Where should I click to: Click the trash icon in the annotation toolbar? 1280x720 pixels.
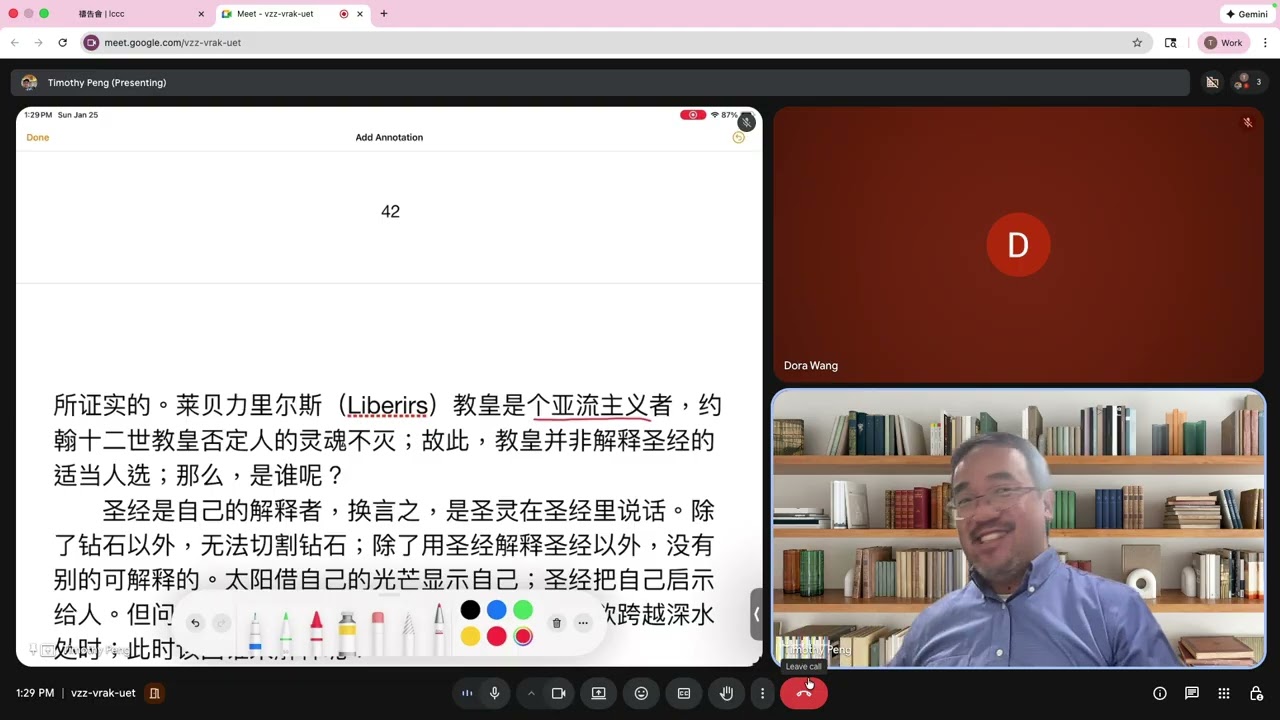tap(557, 623)
